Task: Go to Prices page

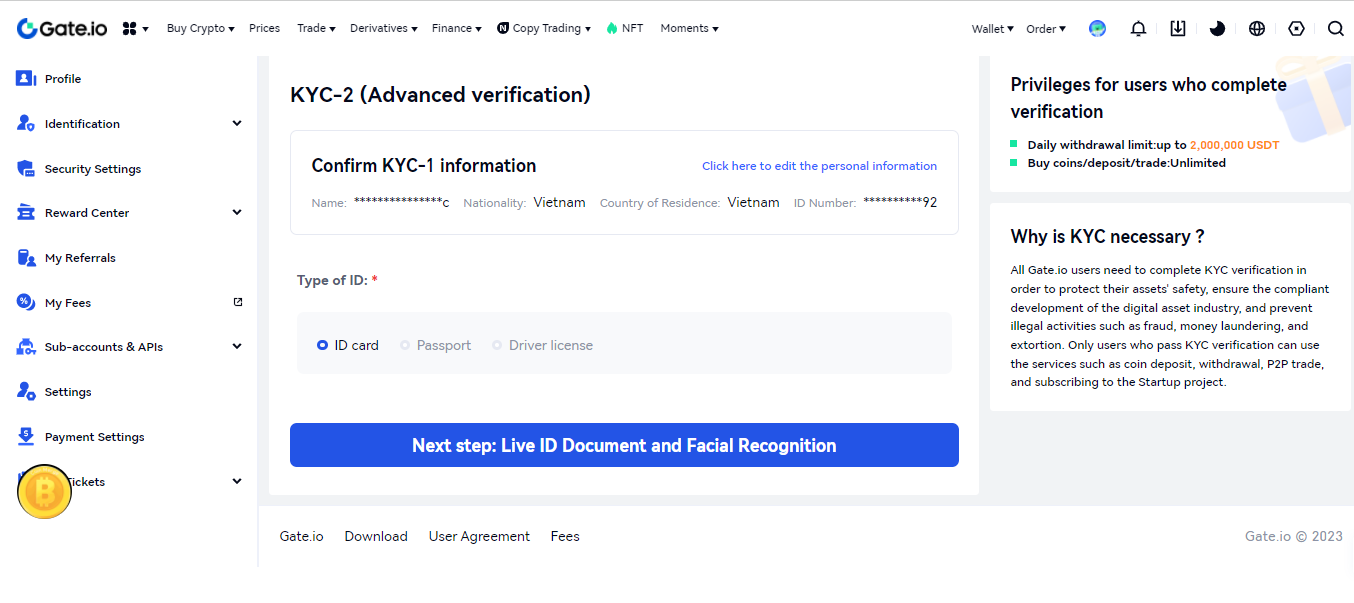Action: coord(264,28)
